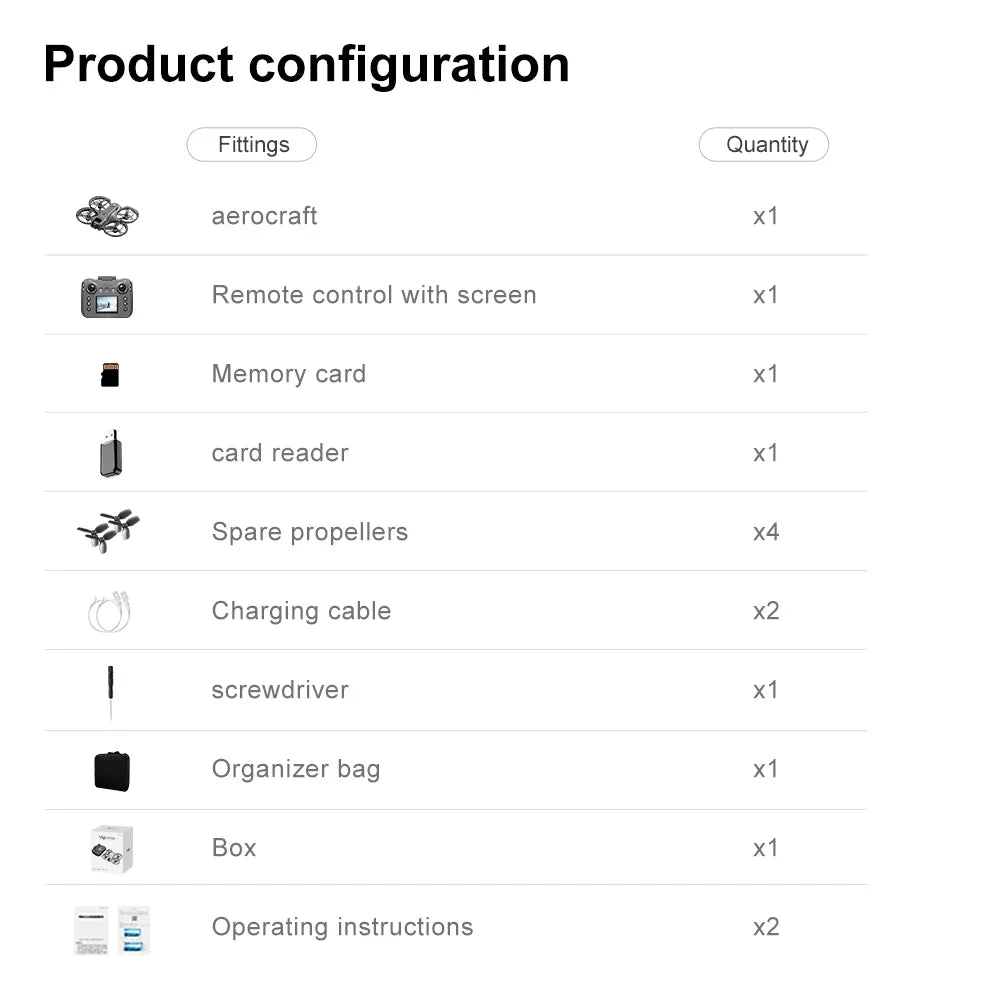Open the operating instructions thumbnail

(x=112, y=929)
